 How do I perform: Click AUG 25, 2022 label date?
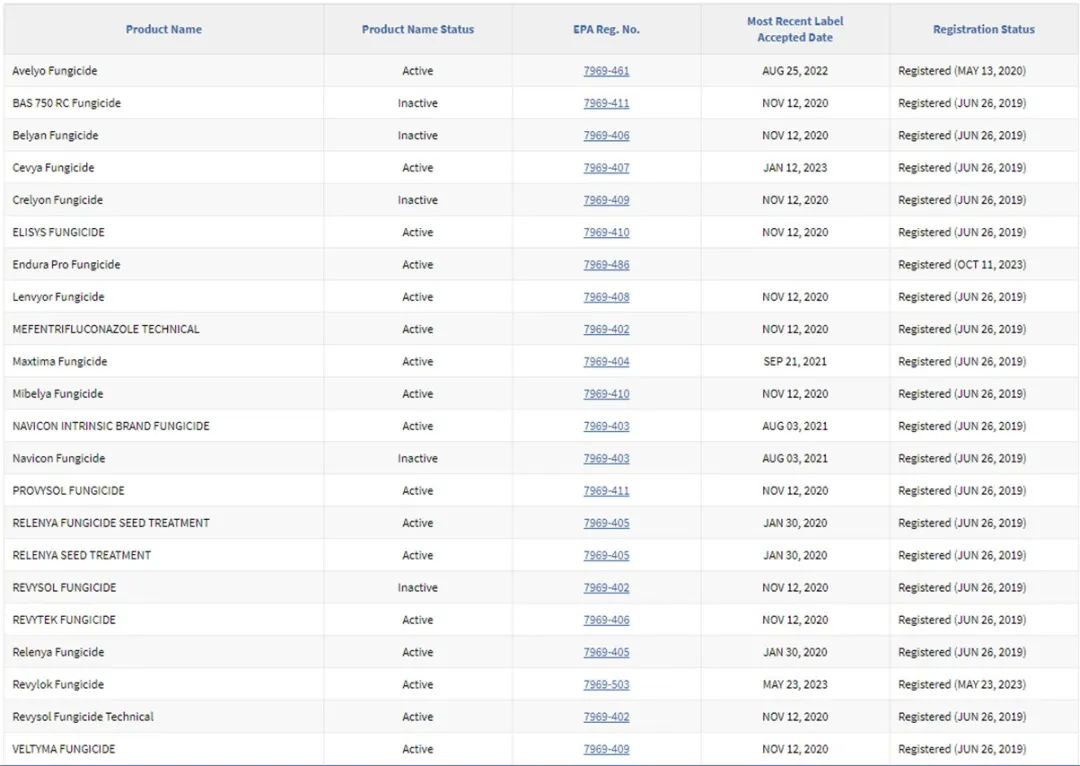coord(795,71)
